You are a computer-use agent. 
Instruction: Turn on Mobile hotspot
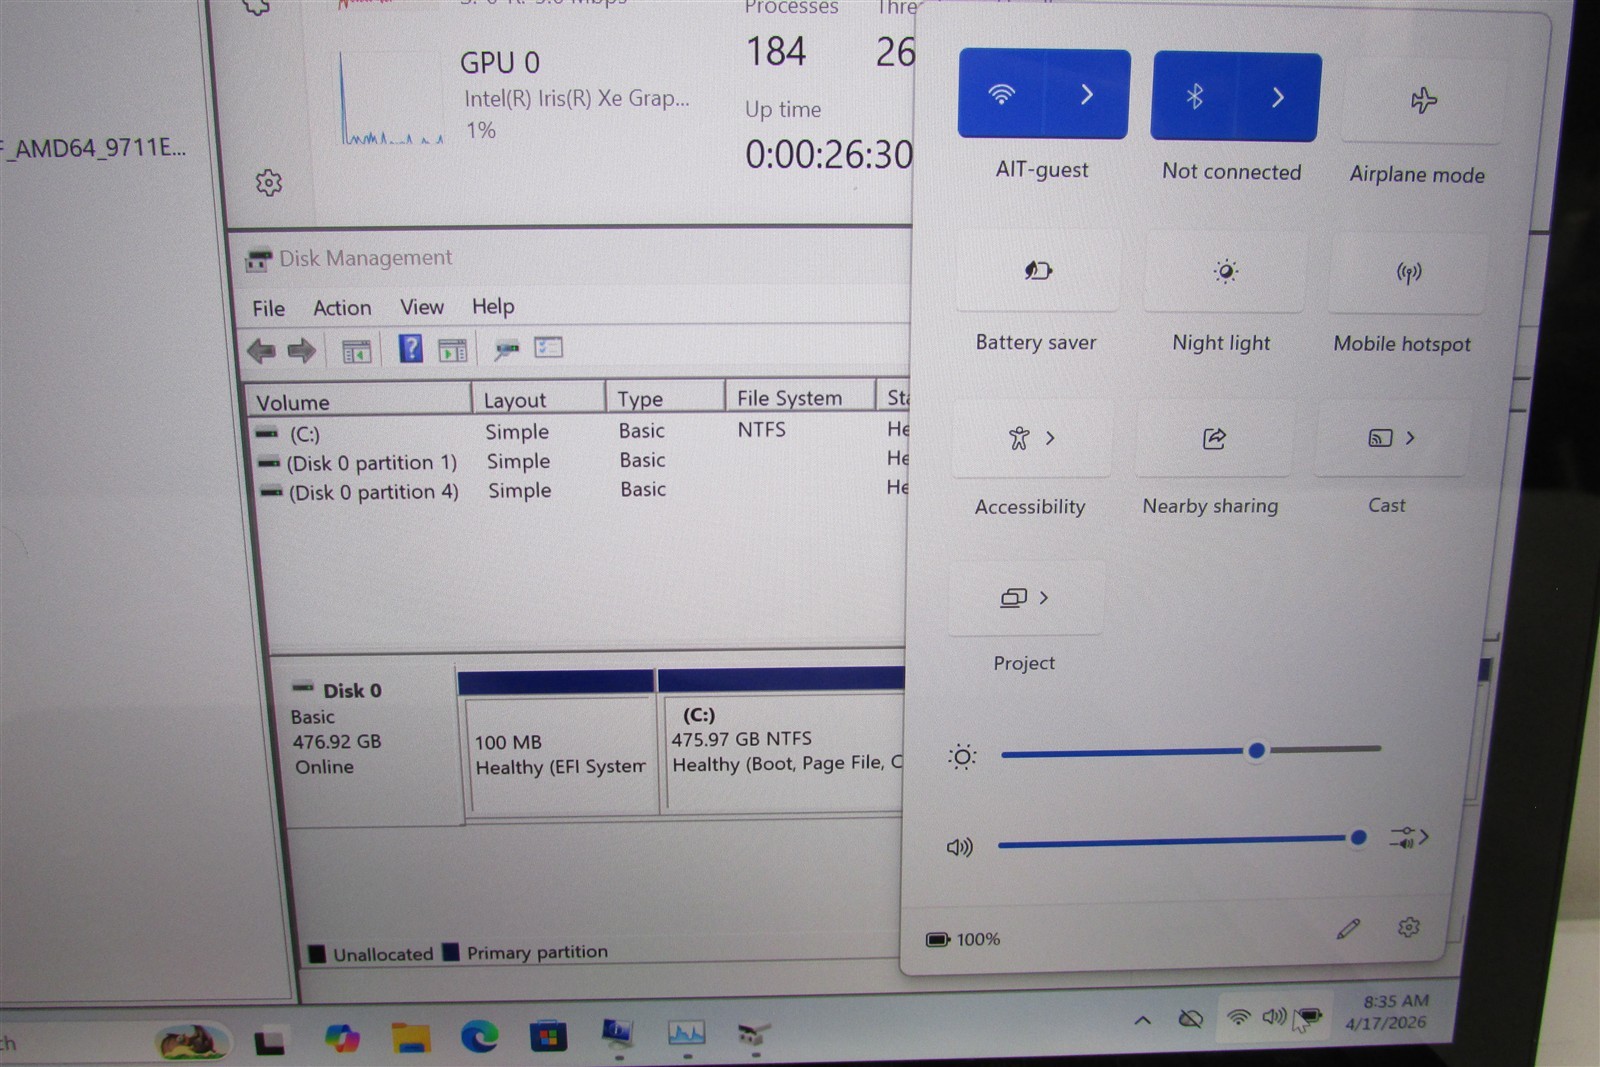1409,273
